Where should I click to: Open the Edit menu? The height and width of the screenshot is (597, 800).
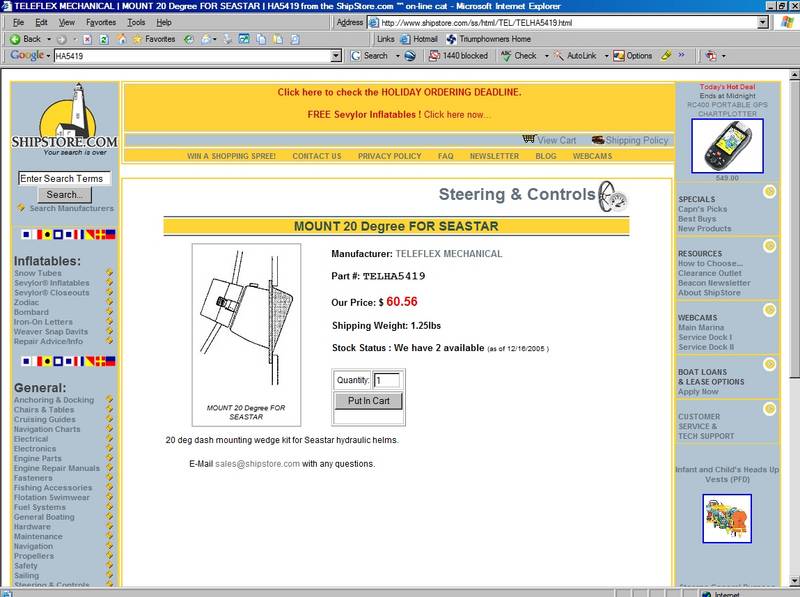click(x=41, y=22)
